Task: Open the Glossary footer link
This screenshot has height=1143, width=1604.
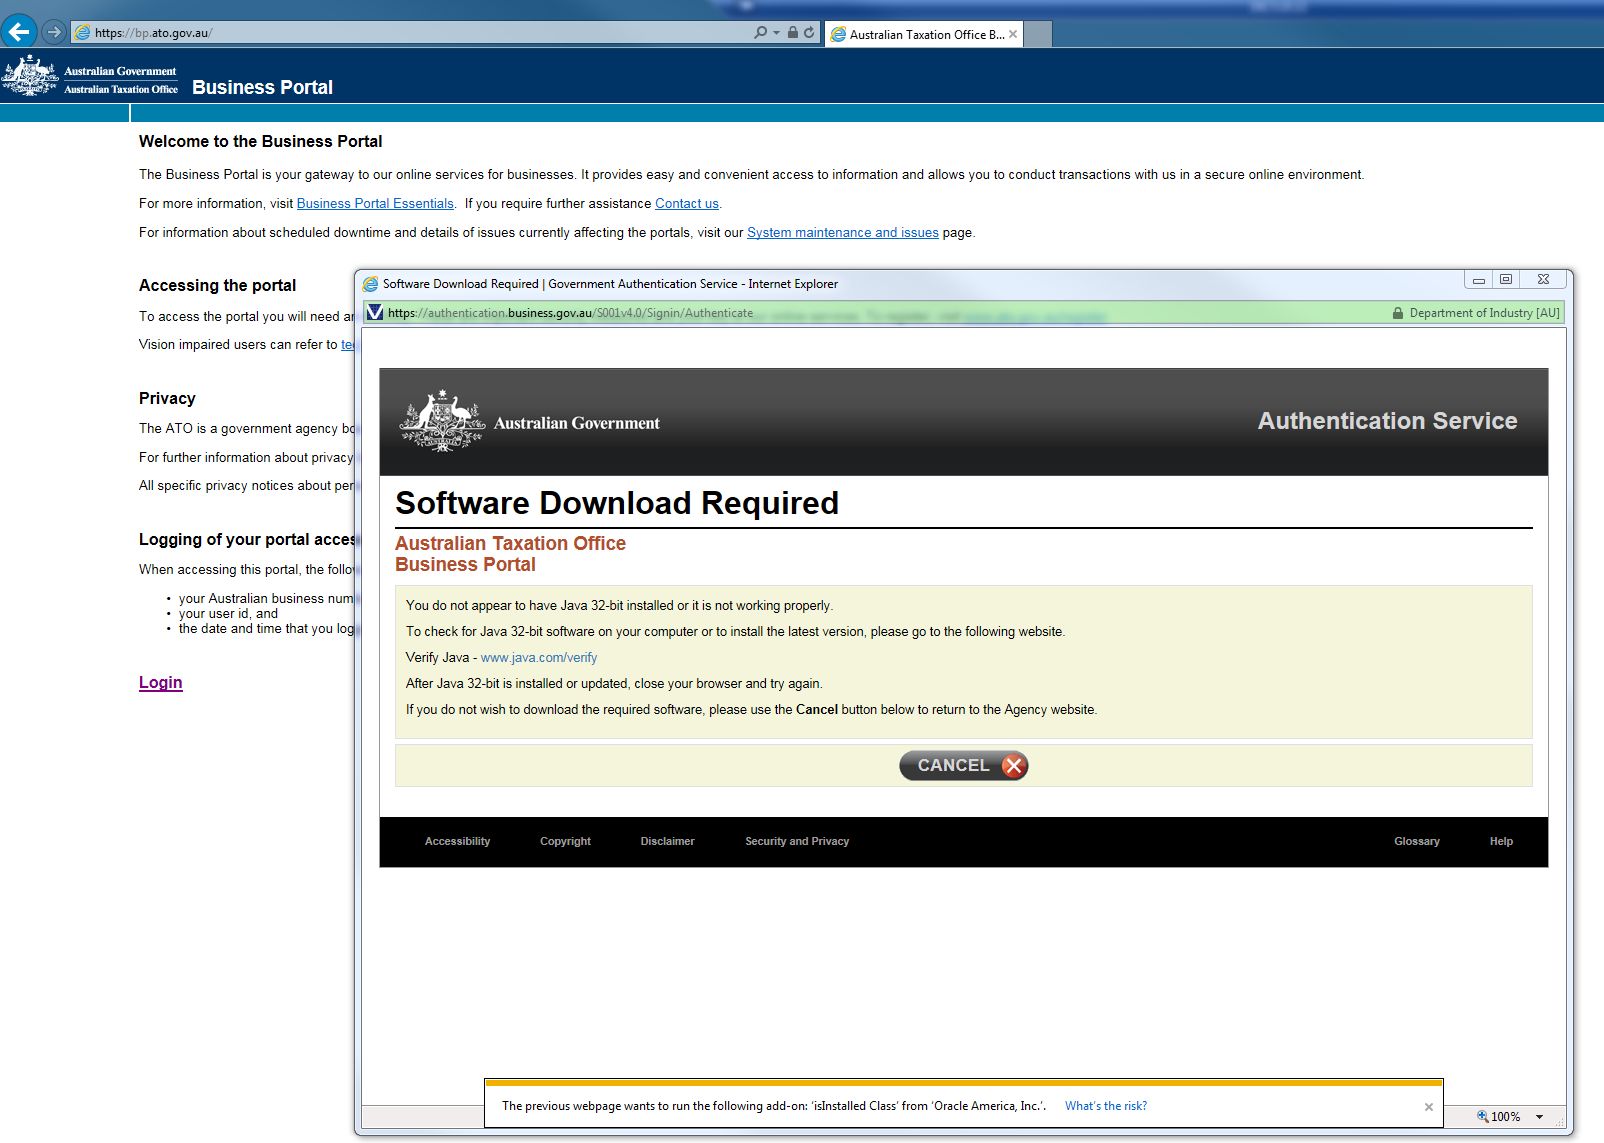Action: coord(1417,841)
